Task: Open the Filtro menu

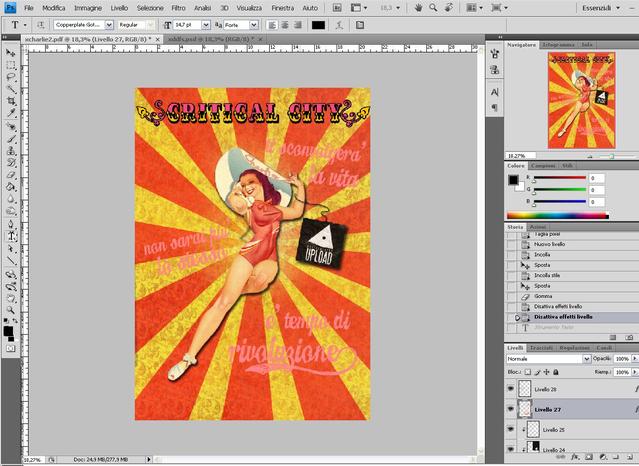Action: 178,8
